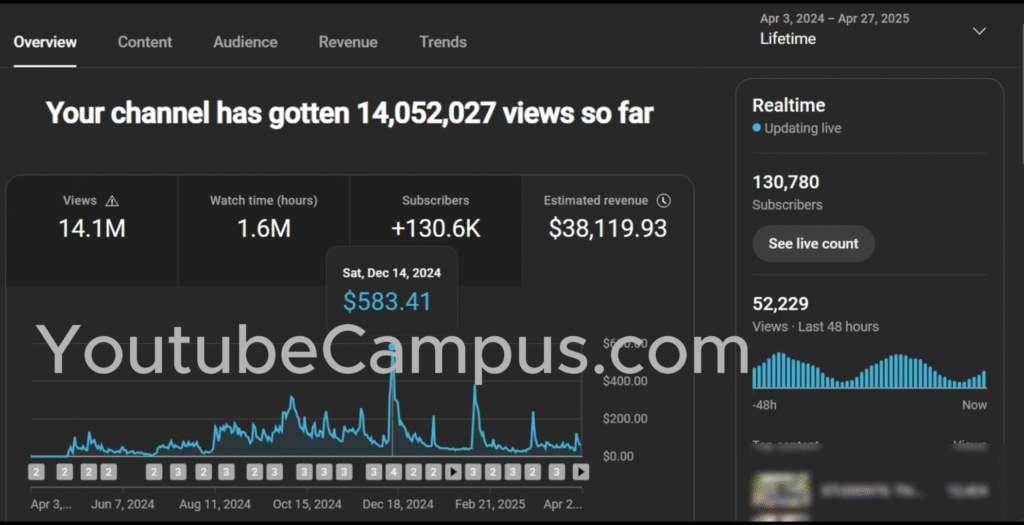Click the Updating live status text
1024x525 pixels.
pyautogui.click(x=803, y=128)
